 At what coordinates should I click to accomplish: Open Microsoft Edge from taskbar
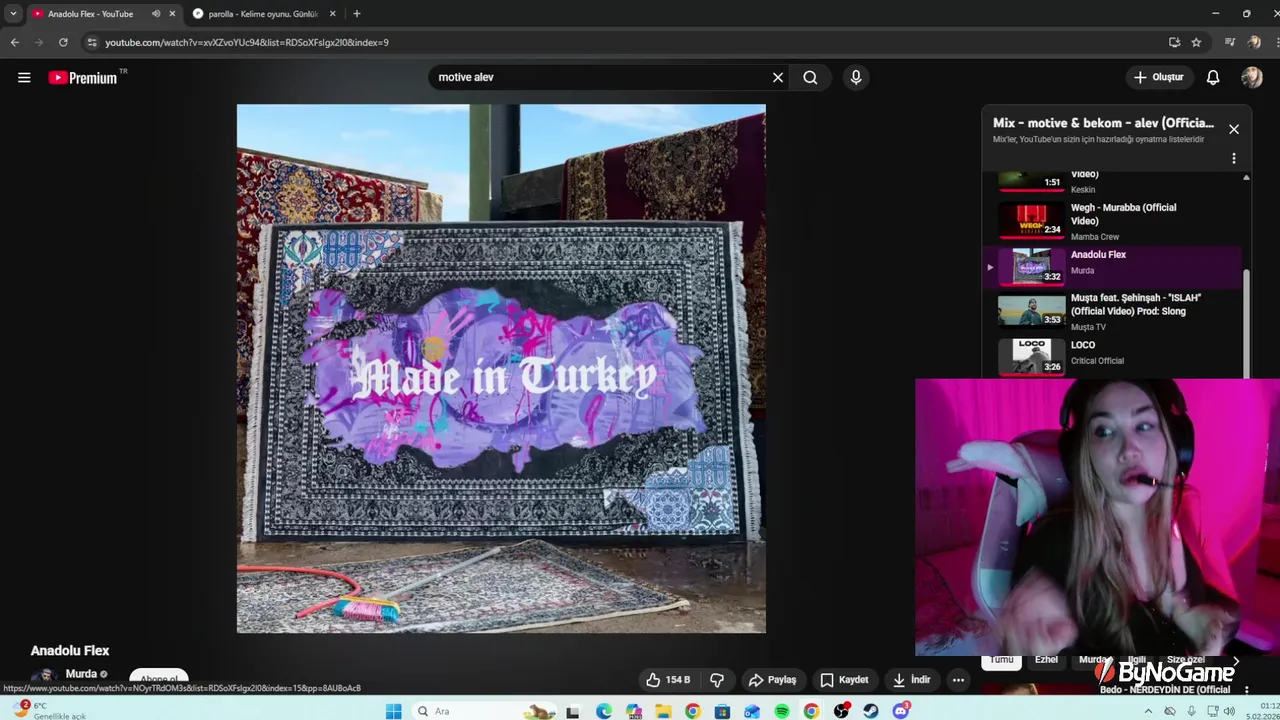604,711
